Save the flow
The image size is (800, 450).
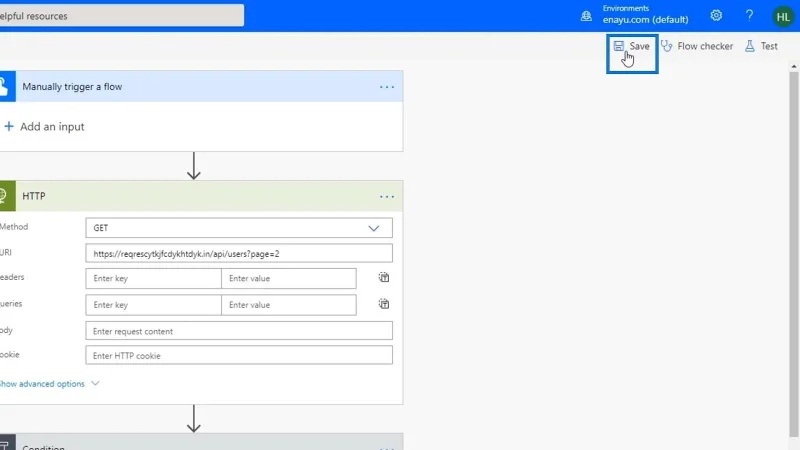632,46
